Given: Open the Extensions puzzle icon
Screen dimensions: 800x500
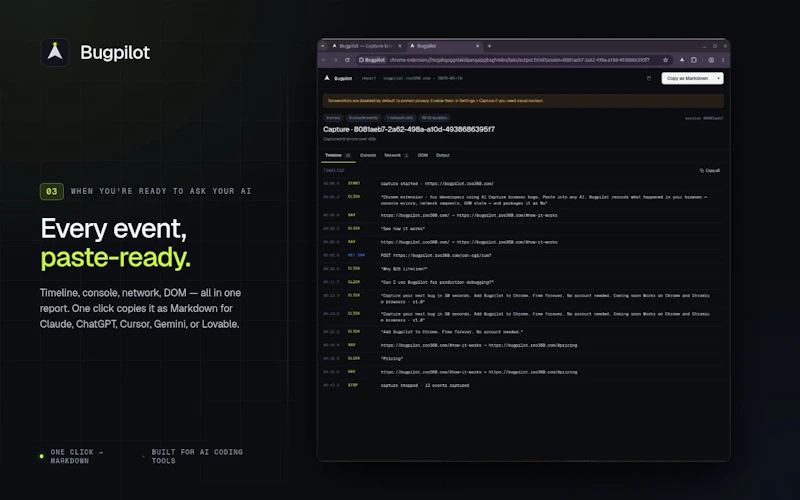Looking at the screenshot, I should point(694,60).
